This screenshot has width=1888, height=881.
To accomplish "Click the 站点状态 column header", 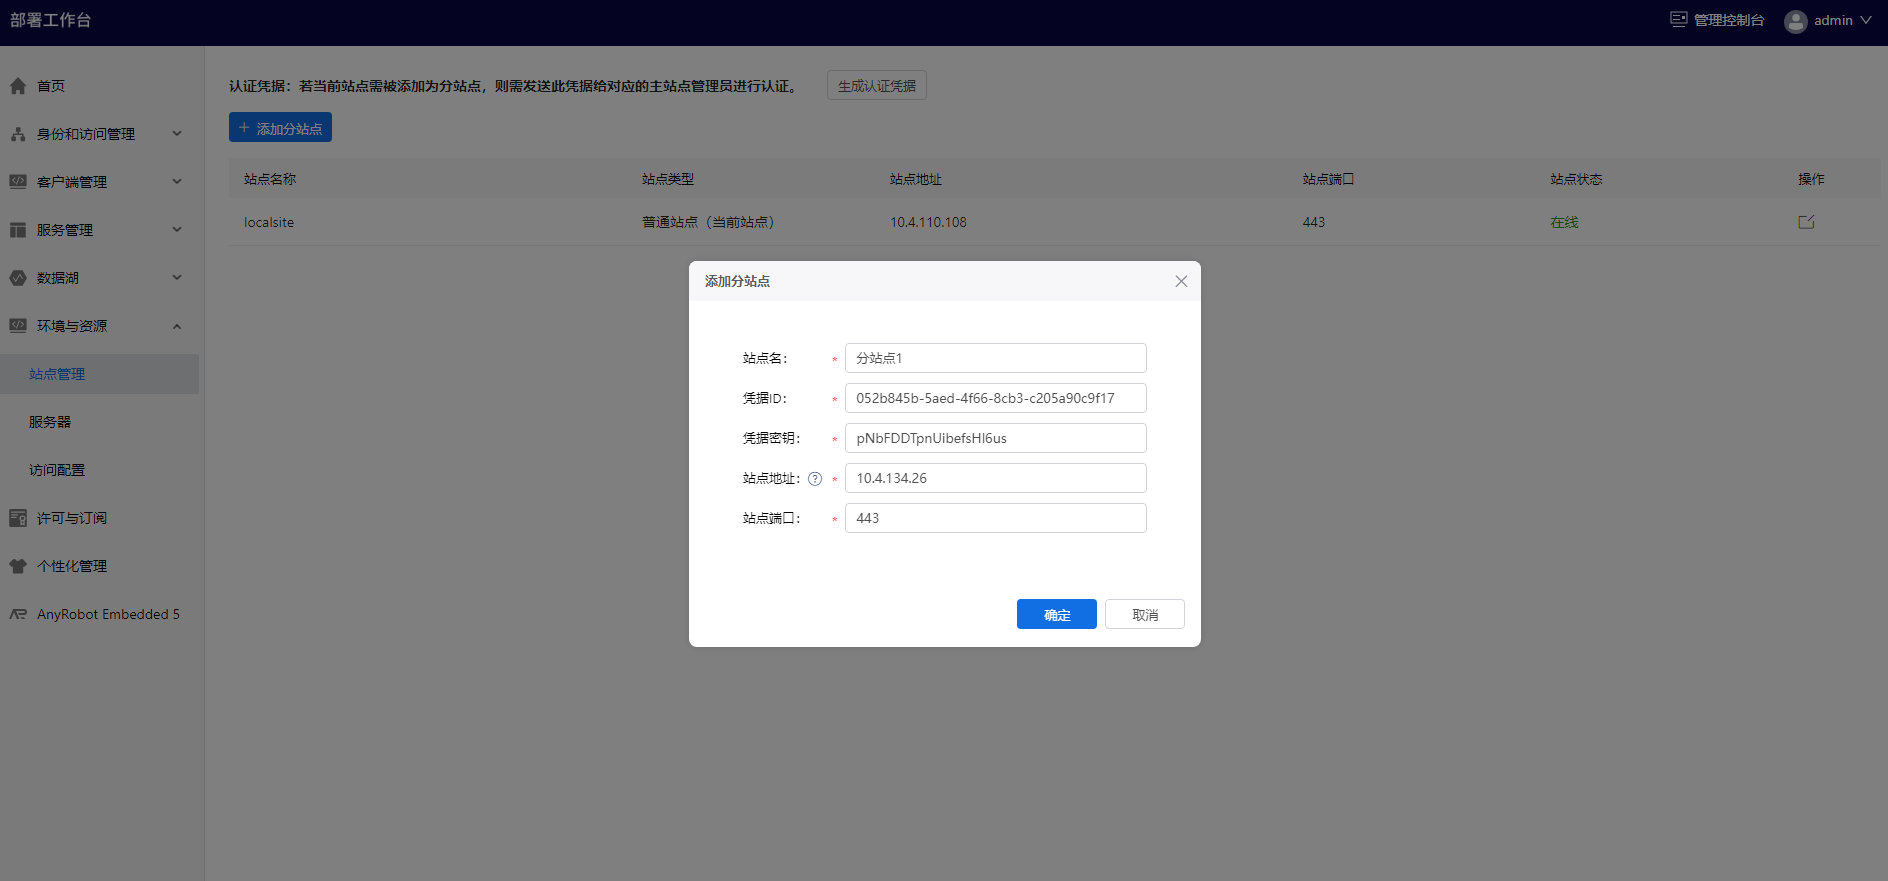I will point(1576,179).
